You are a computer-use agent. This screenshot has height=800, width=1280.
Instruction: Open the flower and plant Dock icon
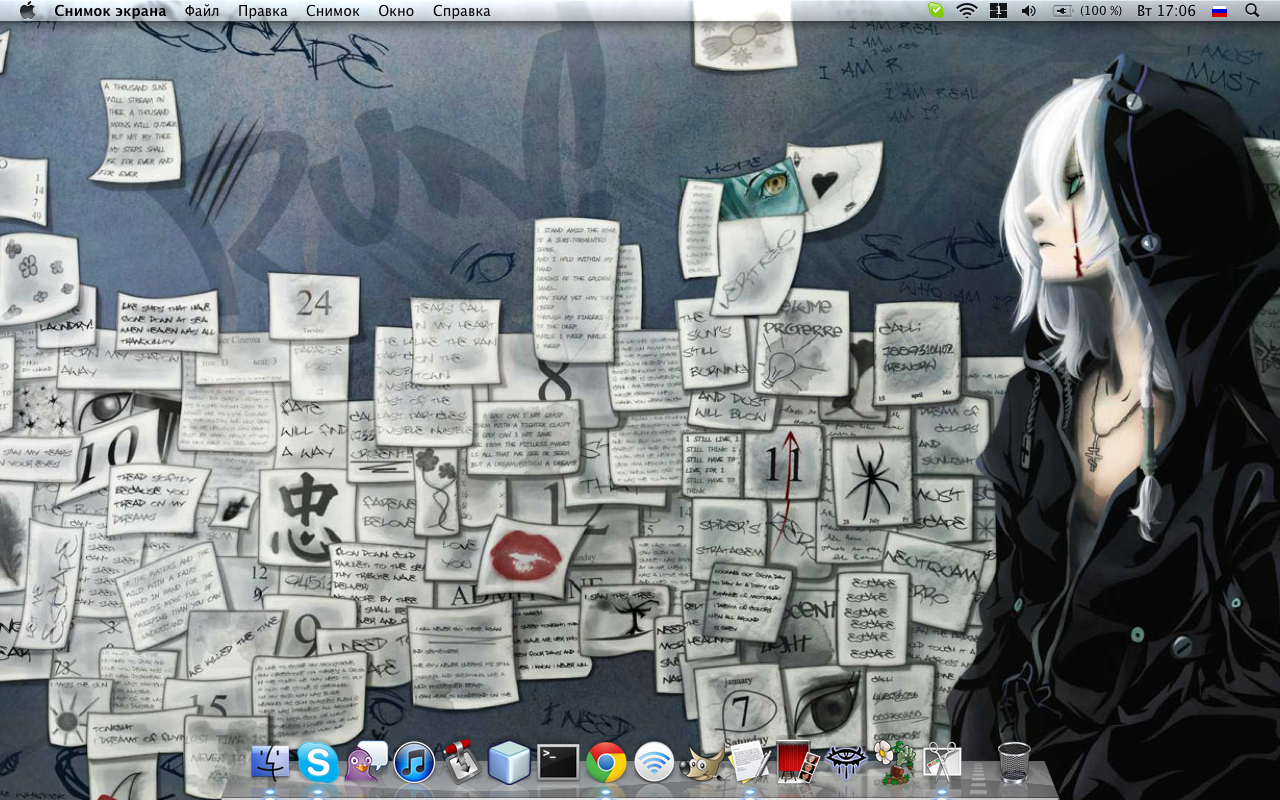pyautogui.click(x=894, y=764)
